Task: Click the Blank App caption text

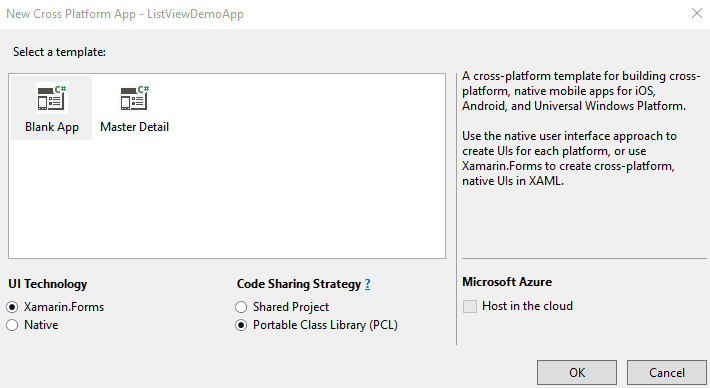Action: point(52,127)
